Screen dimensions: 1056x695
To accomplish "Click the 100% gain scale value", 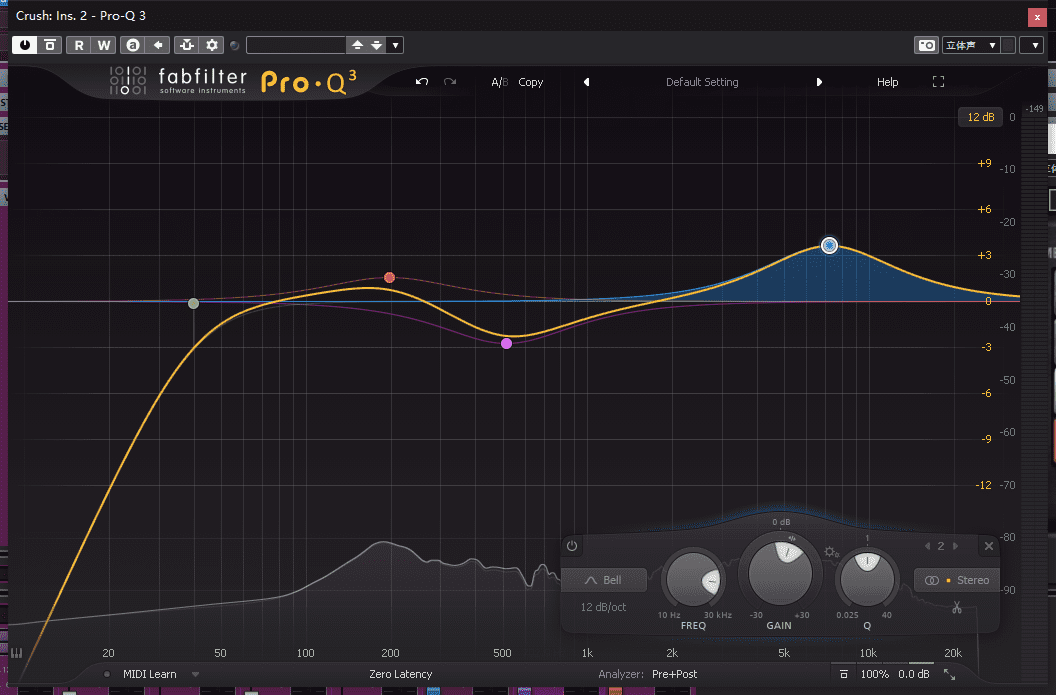I will coord(874,674).
